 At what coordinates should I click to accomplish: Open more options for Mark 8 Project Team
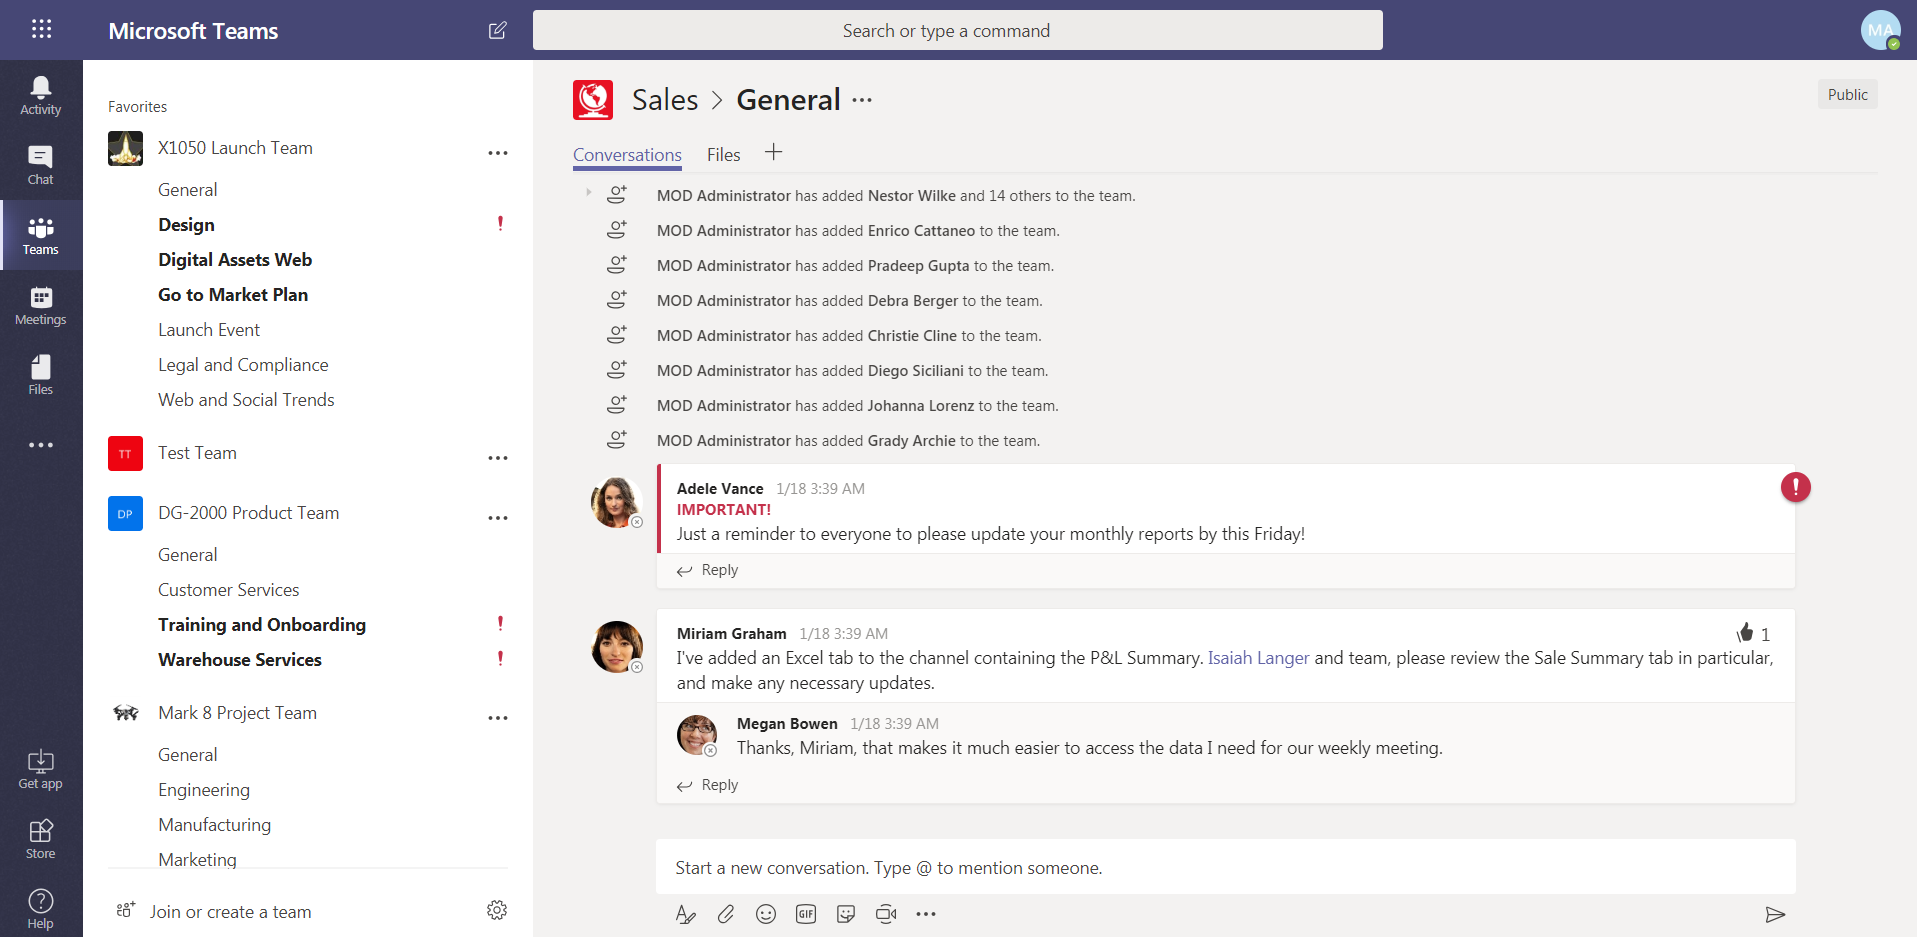pyautogui.click(x=498, y=718)
